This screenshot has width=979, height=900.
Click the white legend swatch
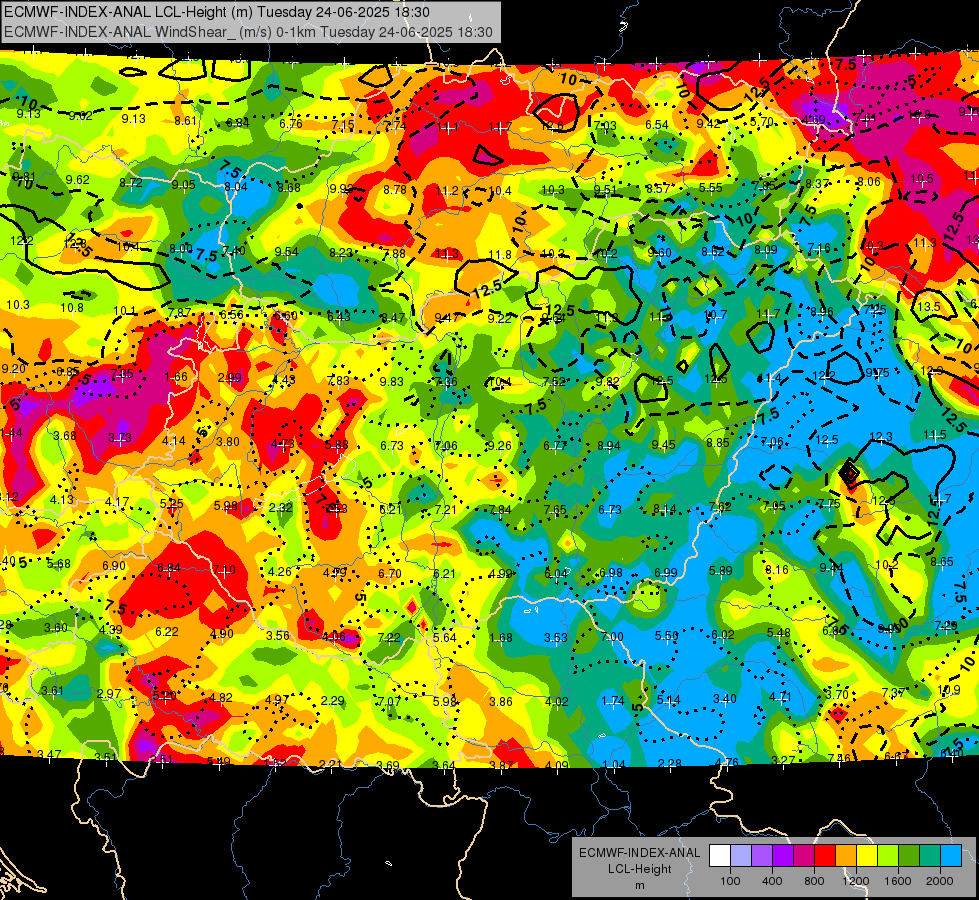(x=720, y=856)
